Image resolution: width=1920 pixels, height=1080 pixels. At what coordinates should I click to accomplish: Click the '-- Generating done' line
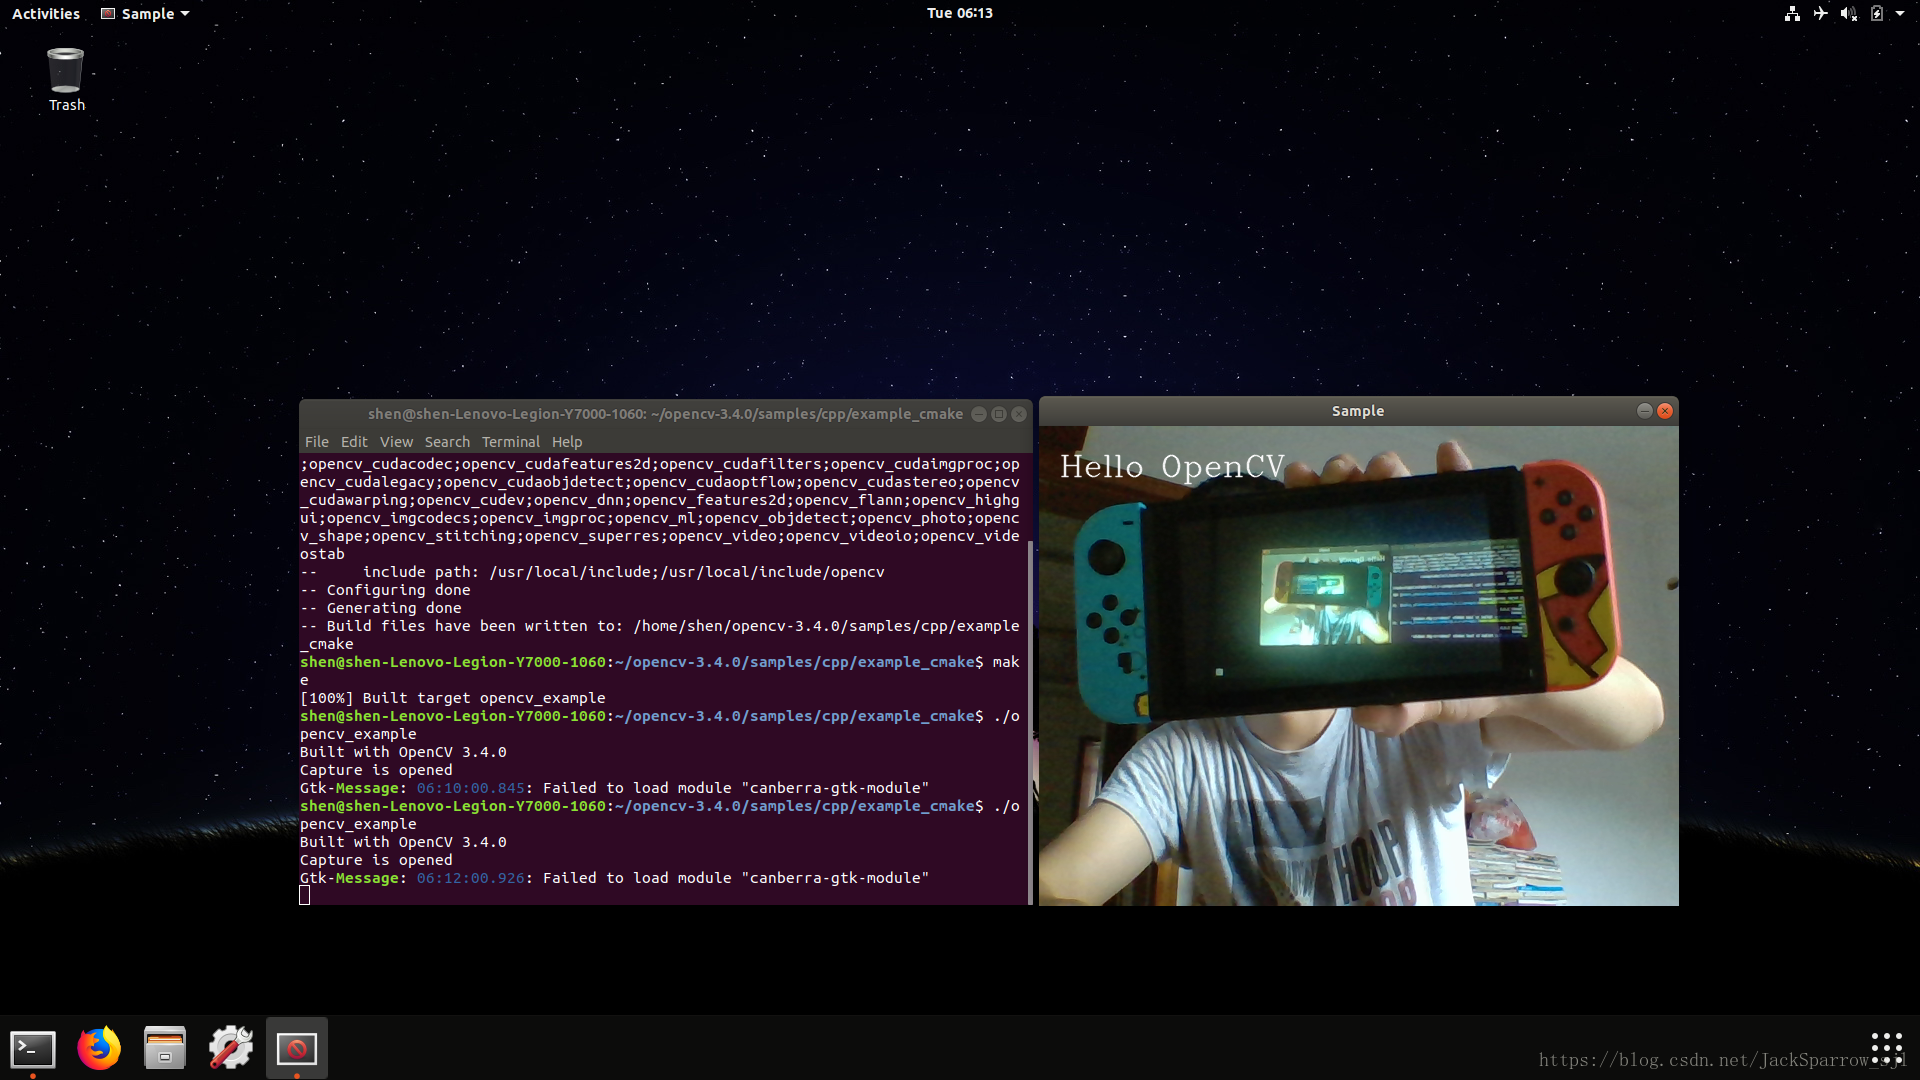(x=381, y=608)
